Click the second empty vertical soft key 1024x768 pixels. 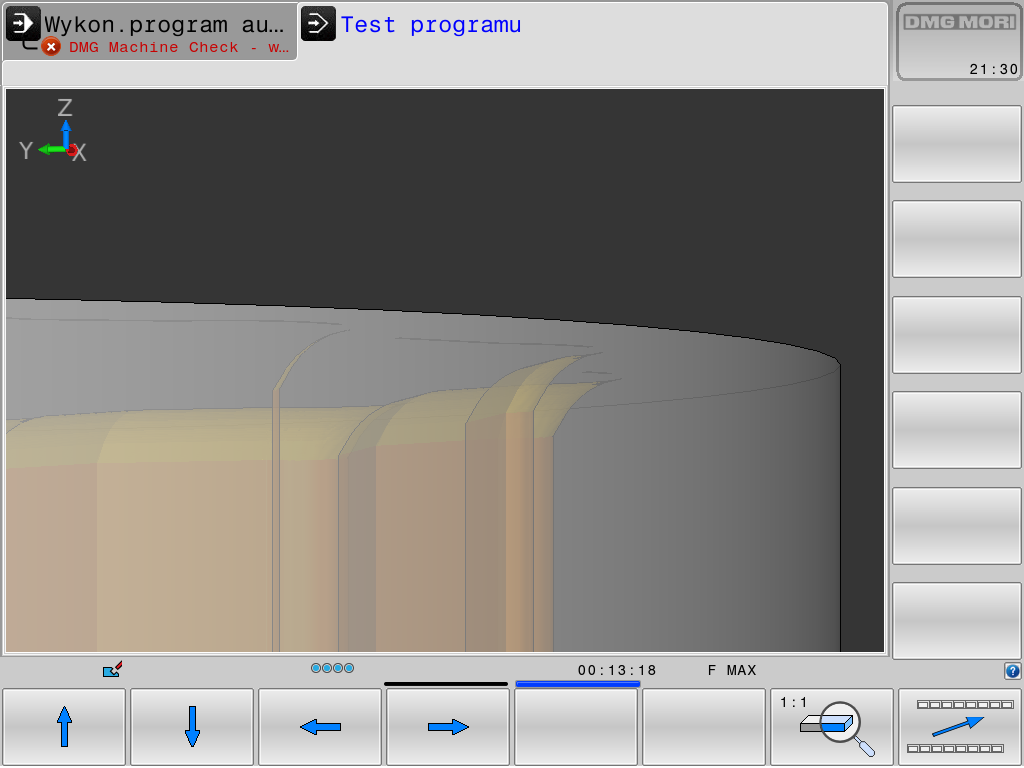click(957, 239)
